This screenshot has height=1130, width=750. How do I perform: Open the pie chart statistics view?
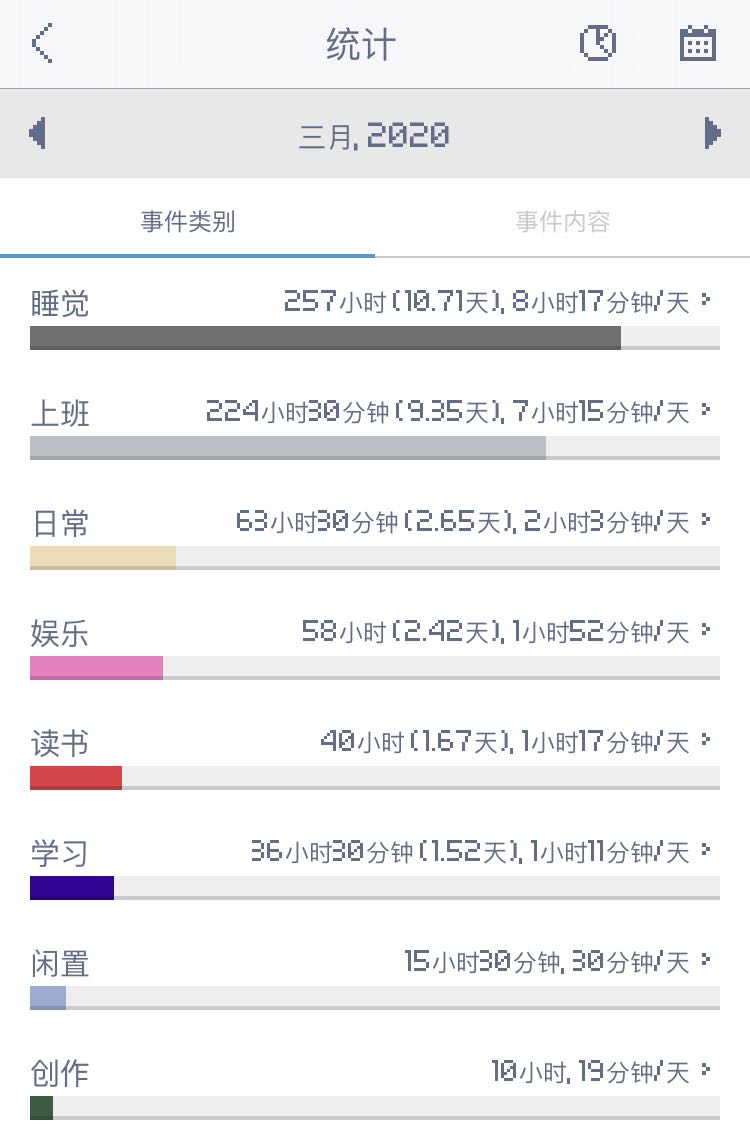coord(598,44)
